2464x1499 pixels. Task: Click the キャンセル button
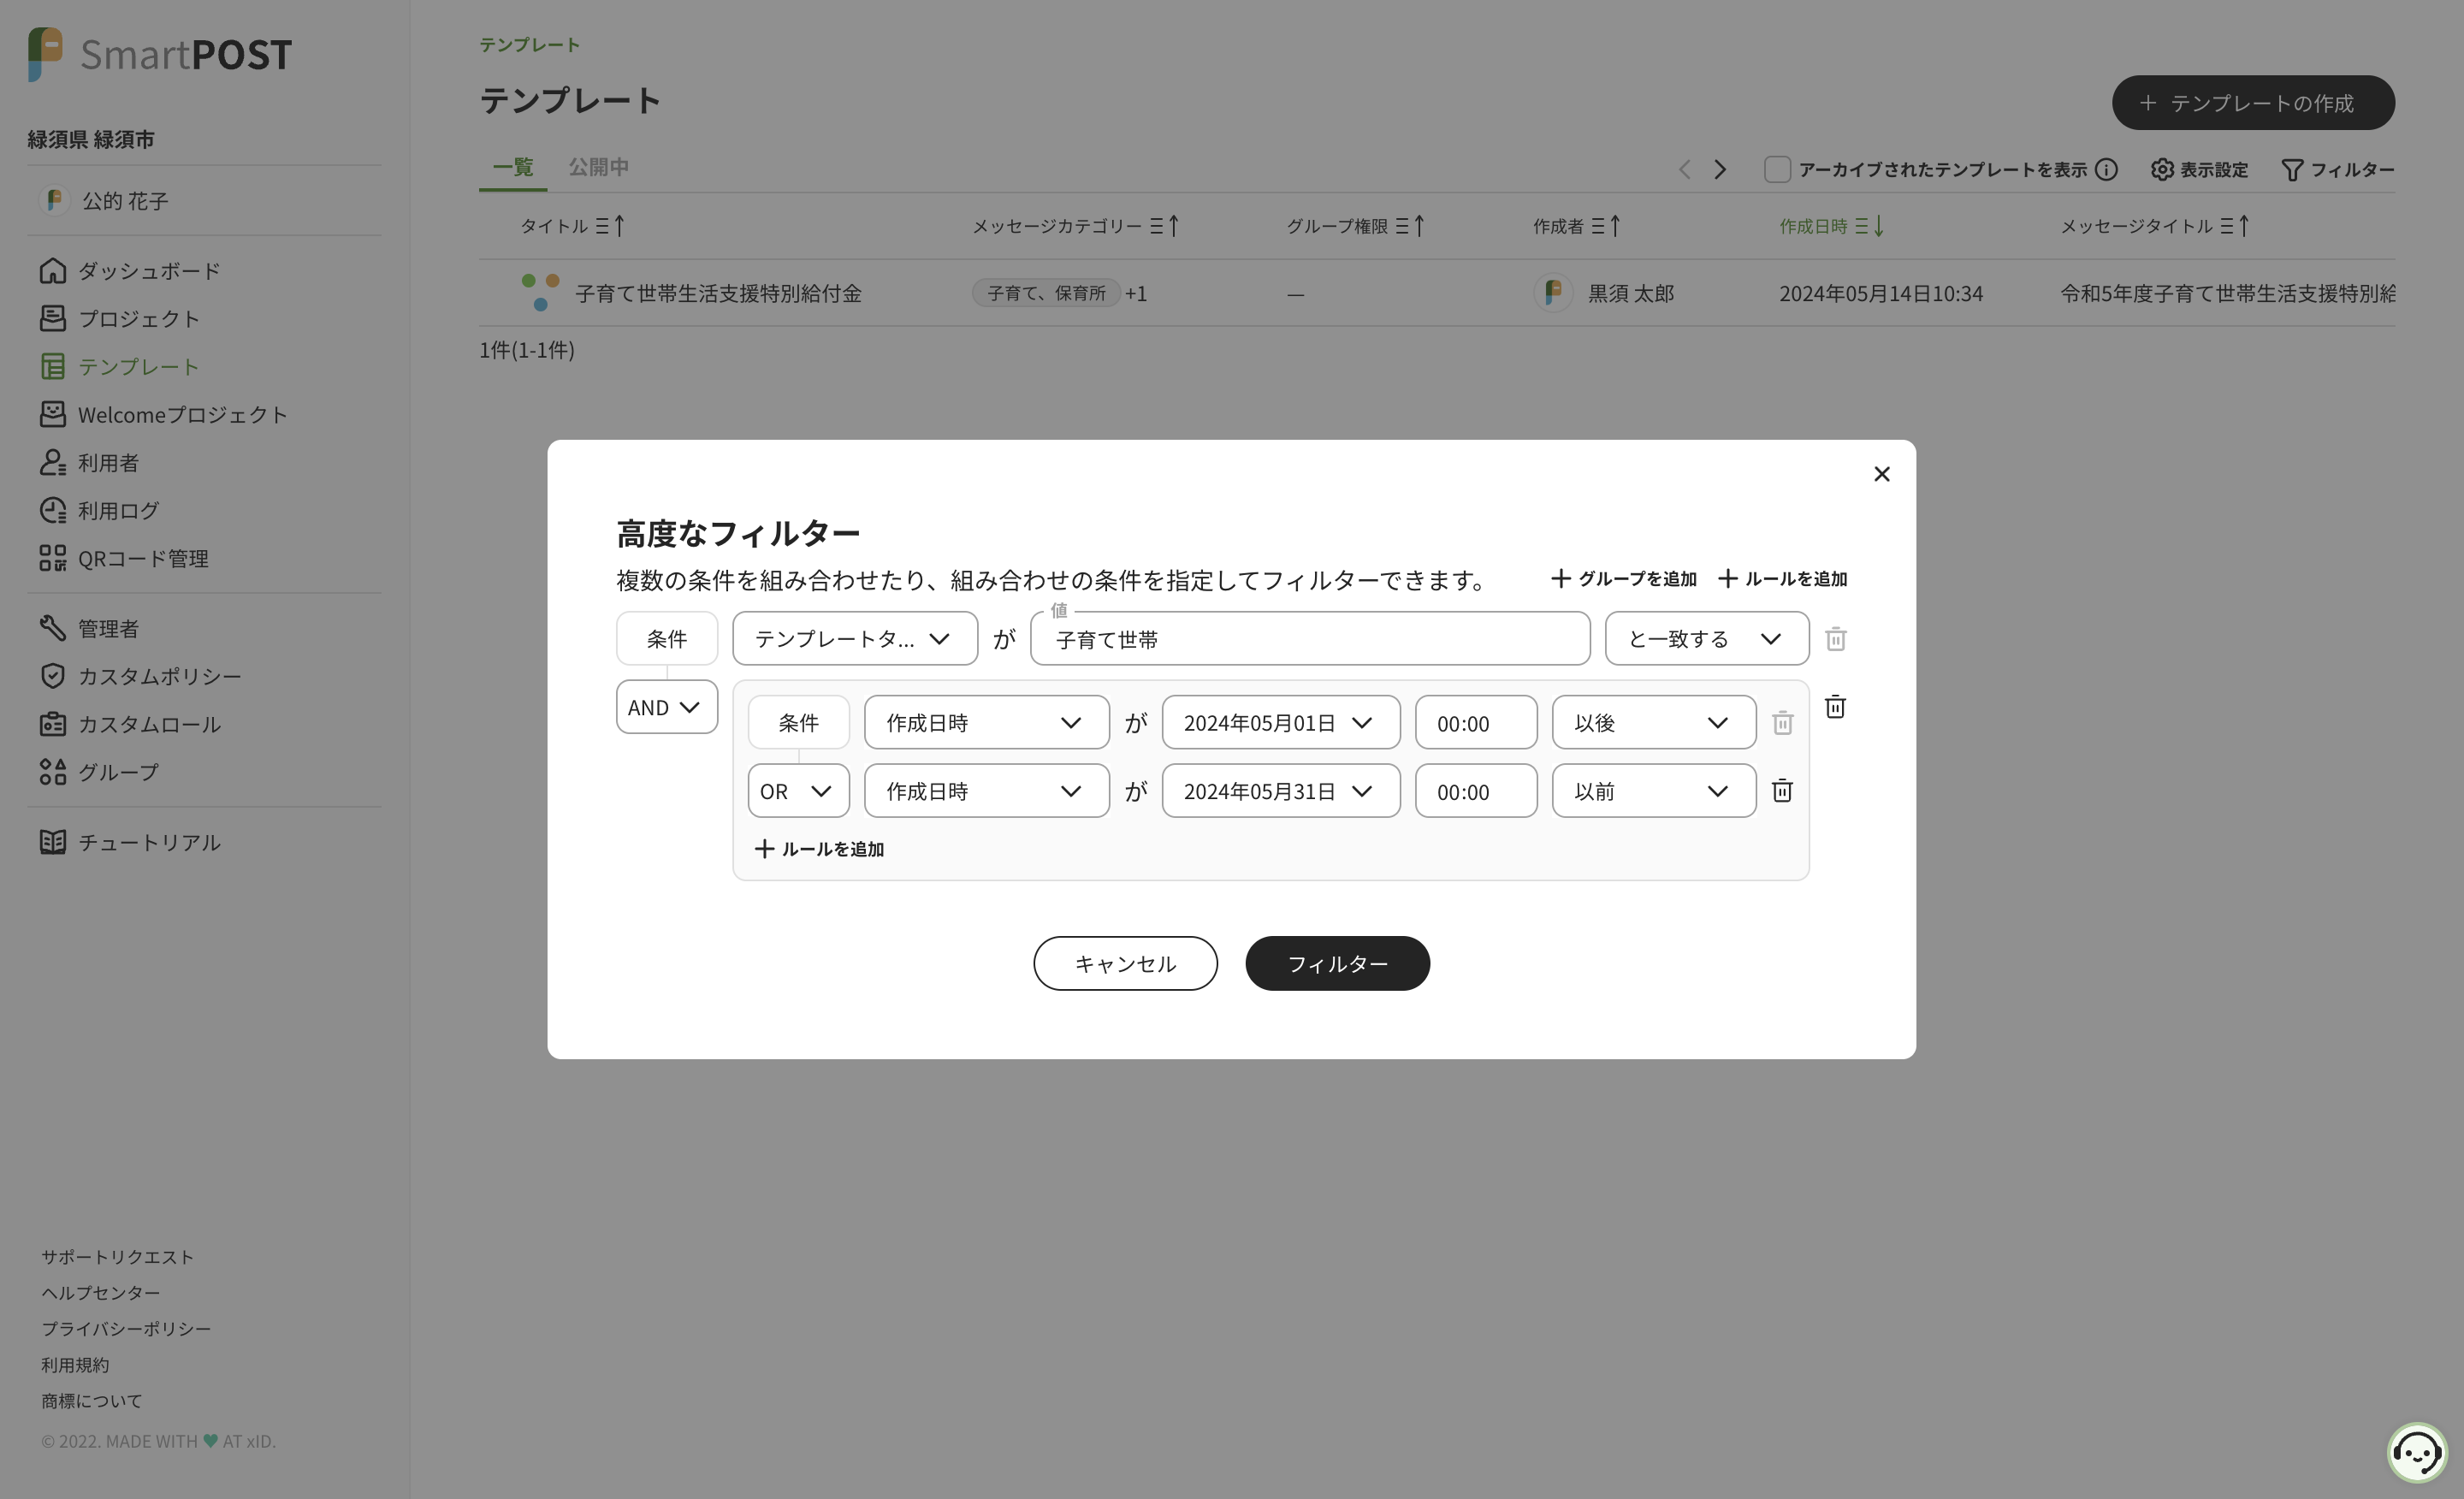pos(1125,963)
